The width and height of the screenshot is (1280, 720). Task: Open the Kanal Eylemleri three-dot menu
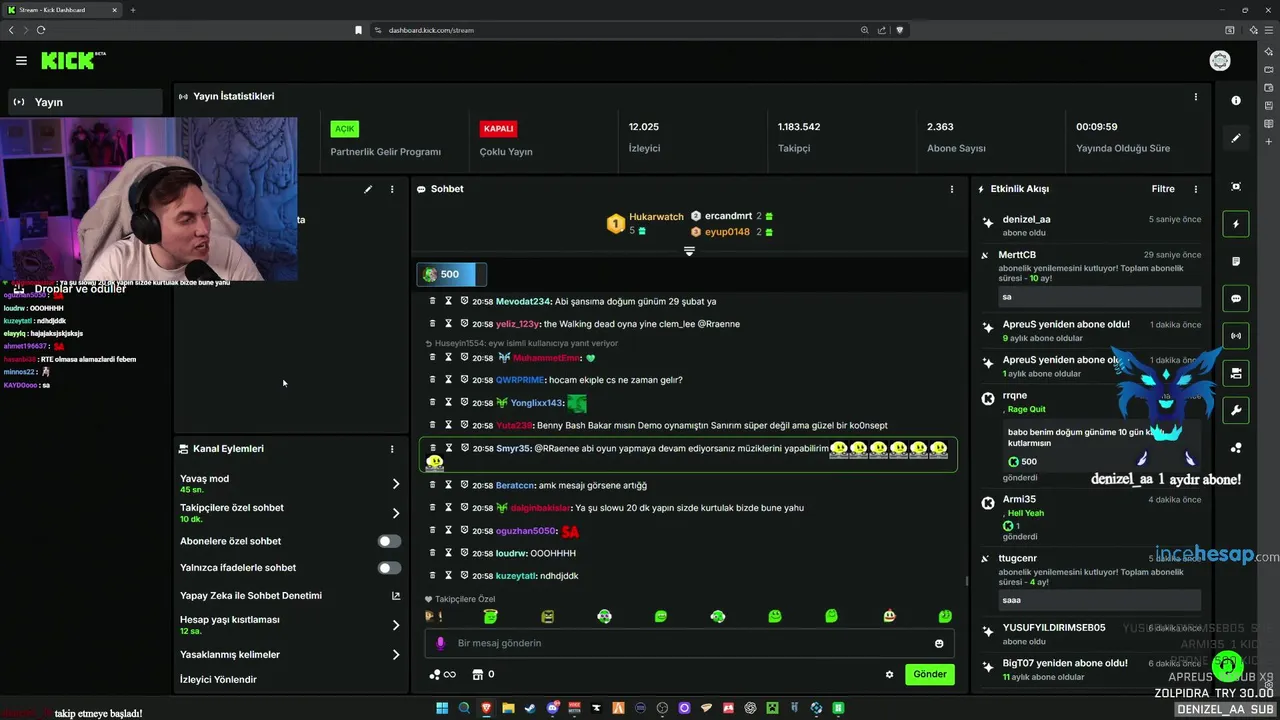click(392, 449)
